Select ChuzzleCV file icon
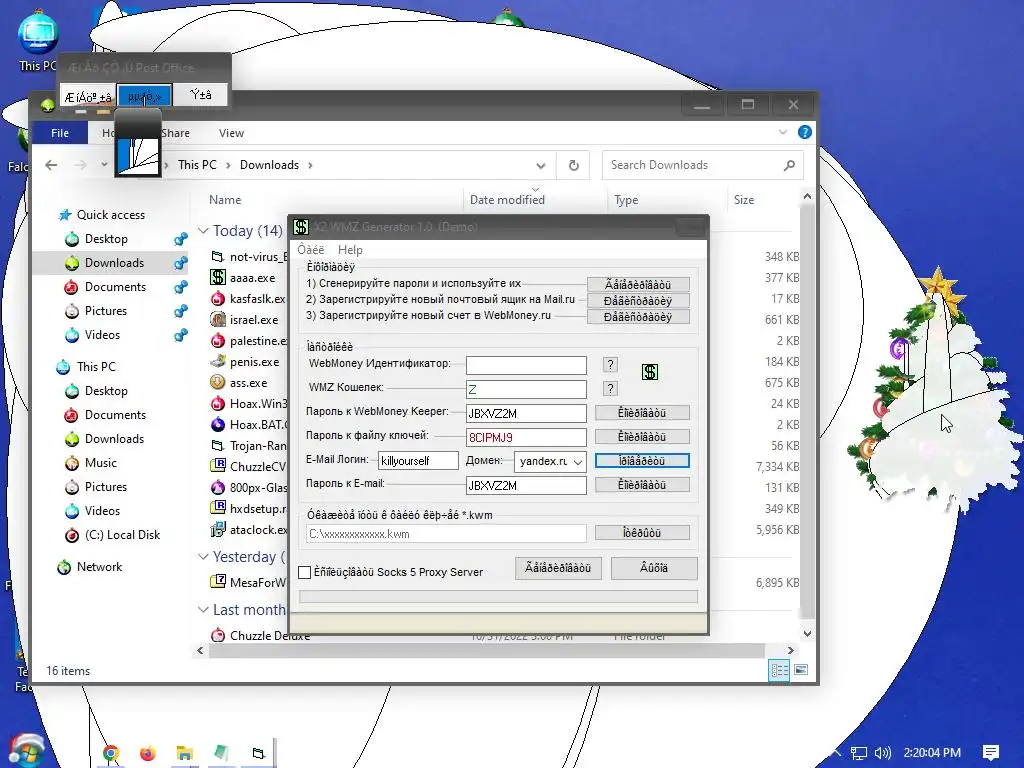1024x768 pixels. click(x=218, y=466)
